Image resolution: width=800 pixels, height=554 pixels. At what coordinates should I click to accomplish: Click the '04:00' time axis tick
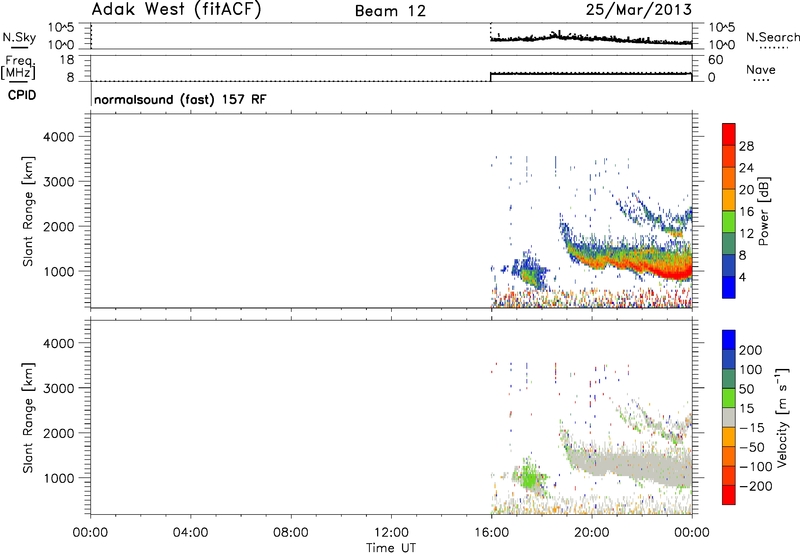click(x=191, y=533)
